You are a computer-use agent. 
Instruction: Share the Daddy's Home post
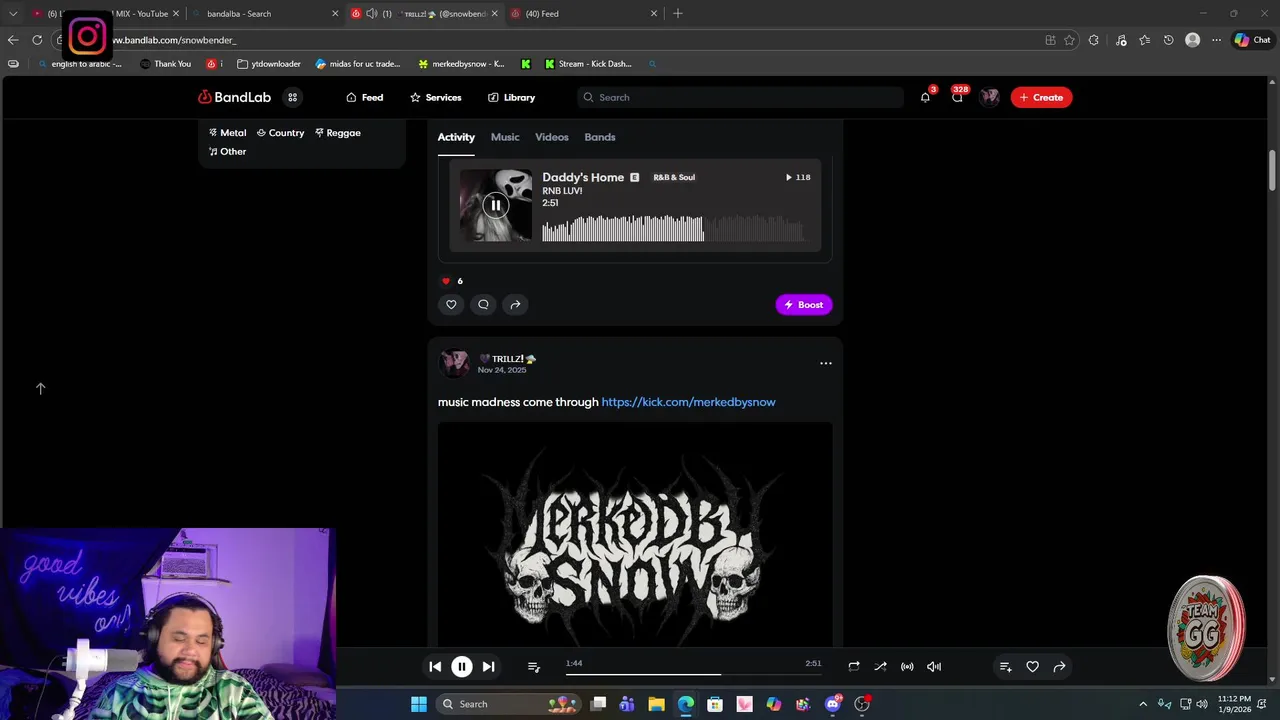[x=515, y=304]
